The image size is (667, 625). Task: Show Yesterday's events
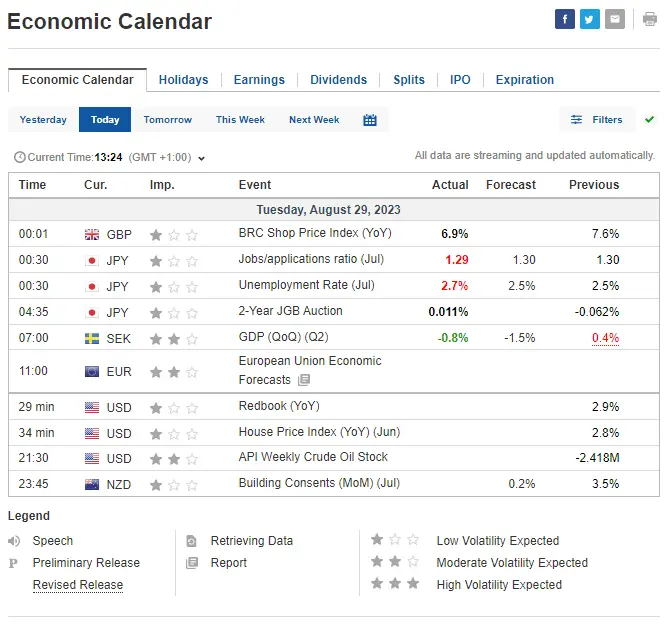tap(43, 120)
